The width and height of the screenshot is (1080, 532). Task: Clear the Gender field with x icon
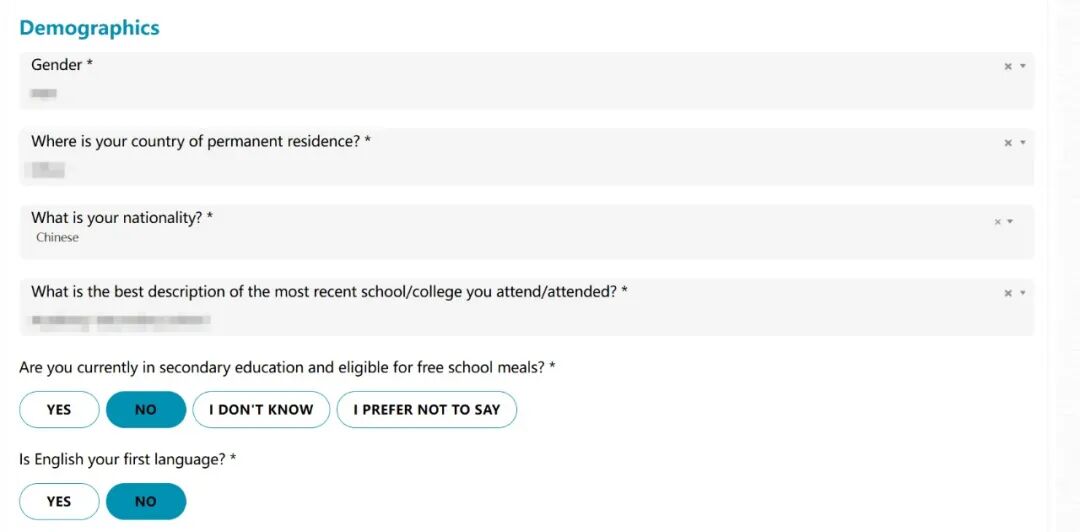pos(1008,66)
